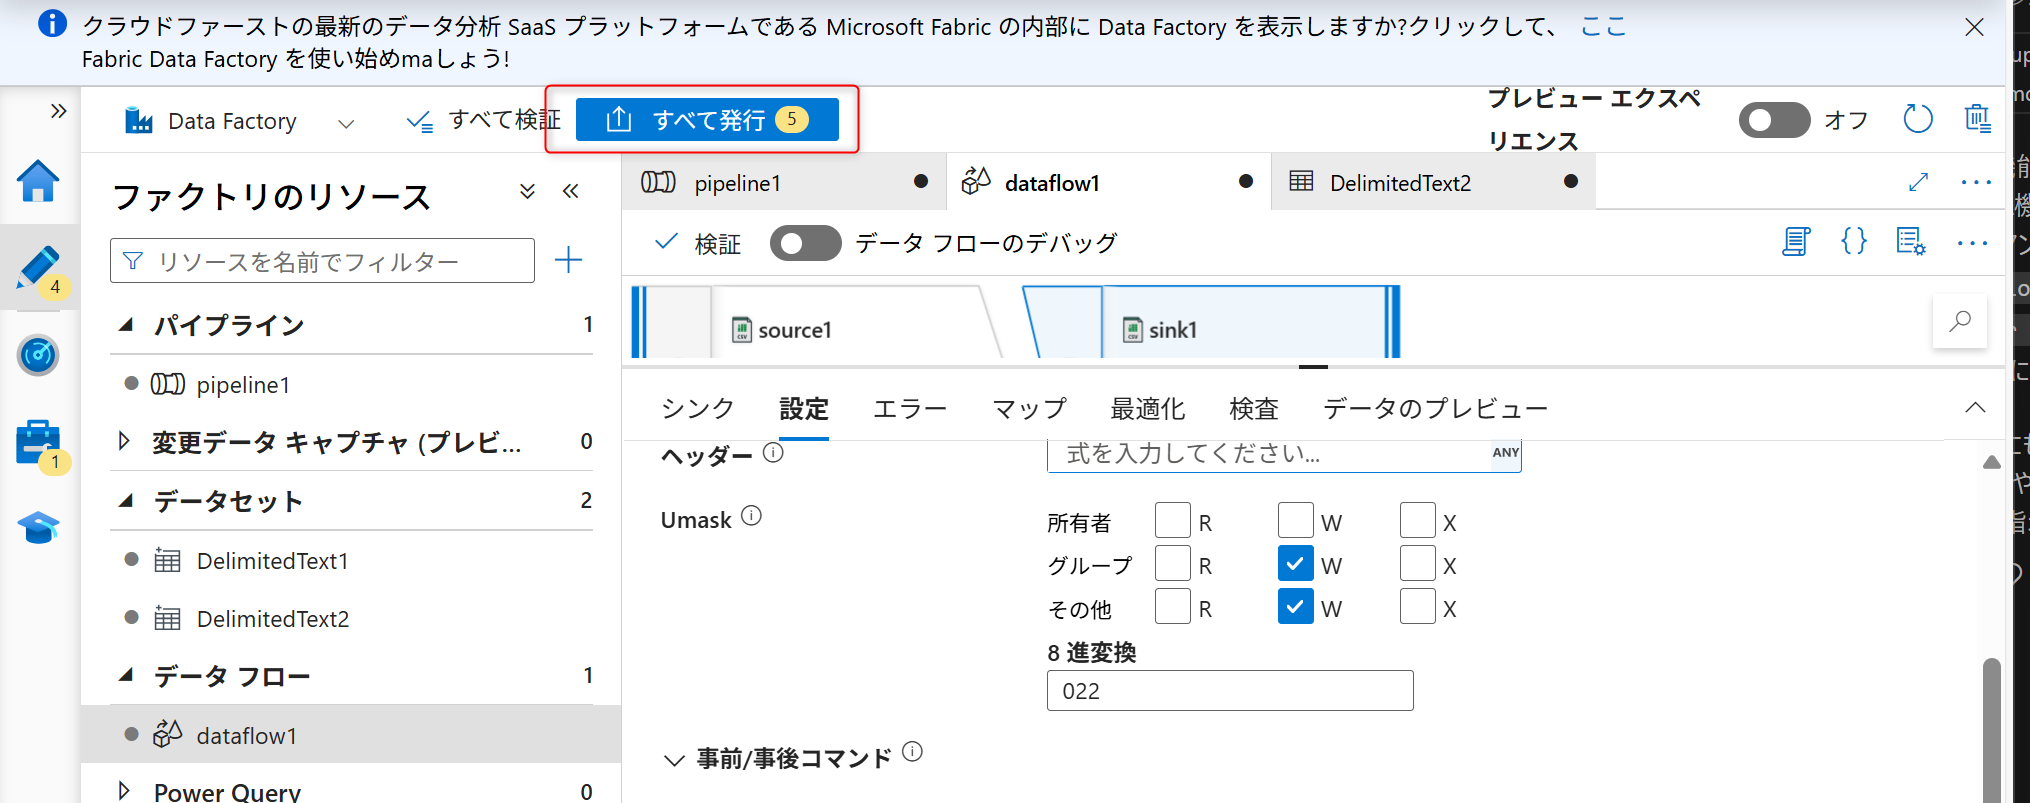The image size is (2030, 803).
Task: Toggle the プレビュー エクスペリエンス switch
Action: click(x=1774, y=120)
